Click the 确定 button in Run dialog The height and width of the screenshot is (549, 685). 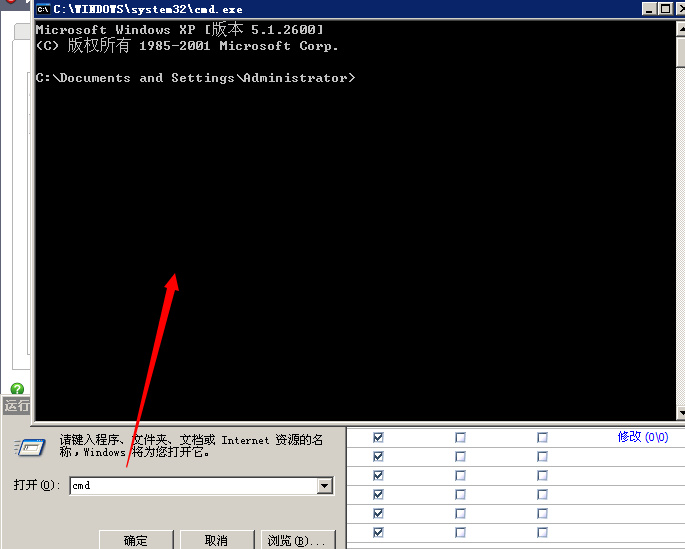pos(136,540)
